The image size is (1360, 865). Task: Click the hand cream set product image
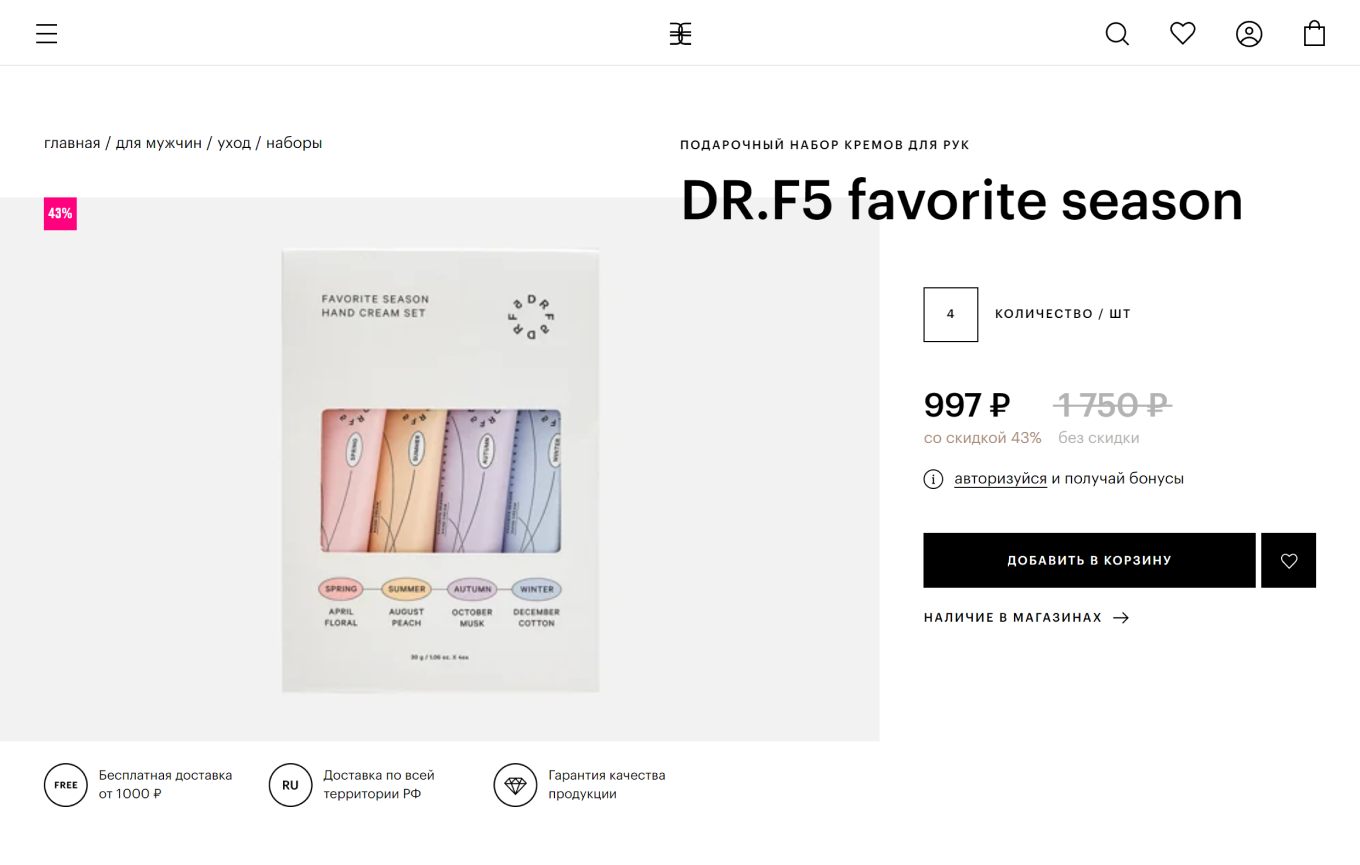pos(440,470)
